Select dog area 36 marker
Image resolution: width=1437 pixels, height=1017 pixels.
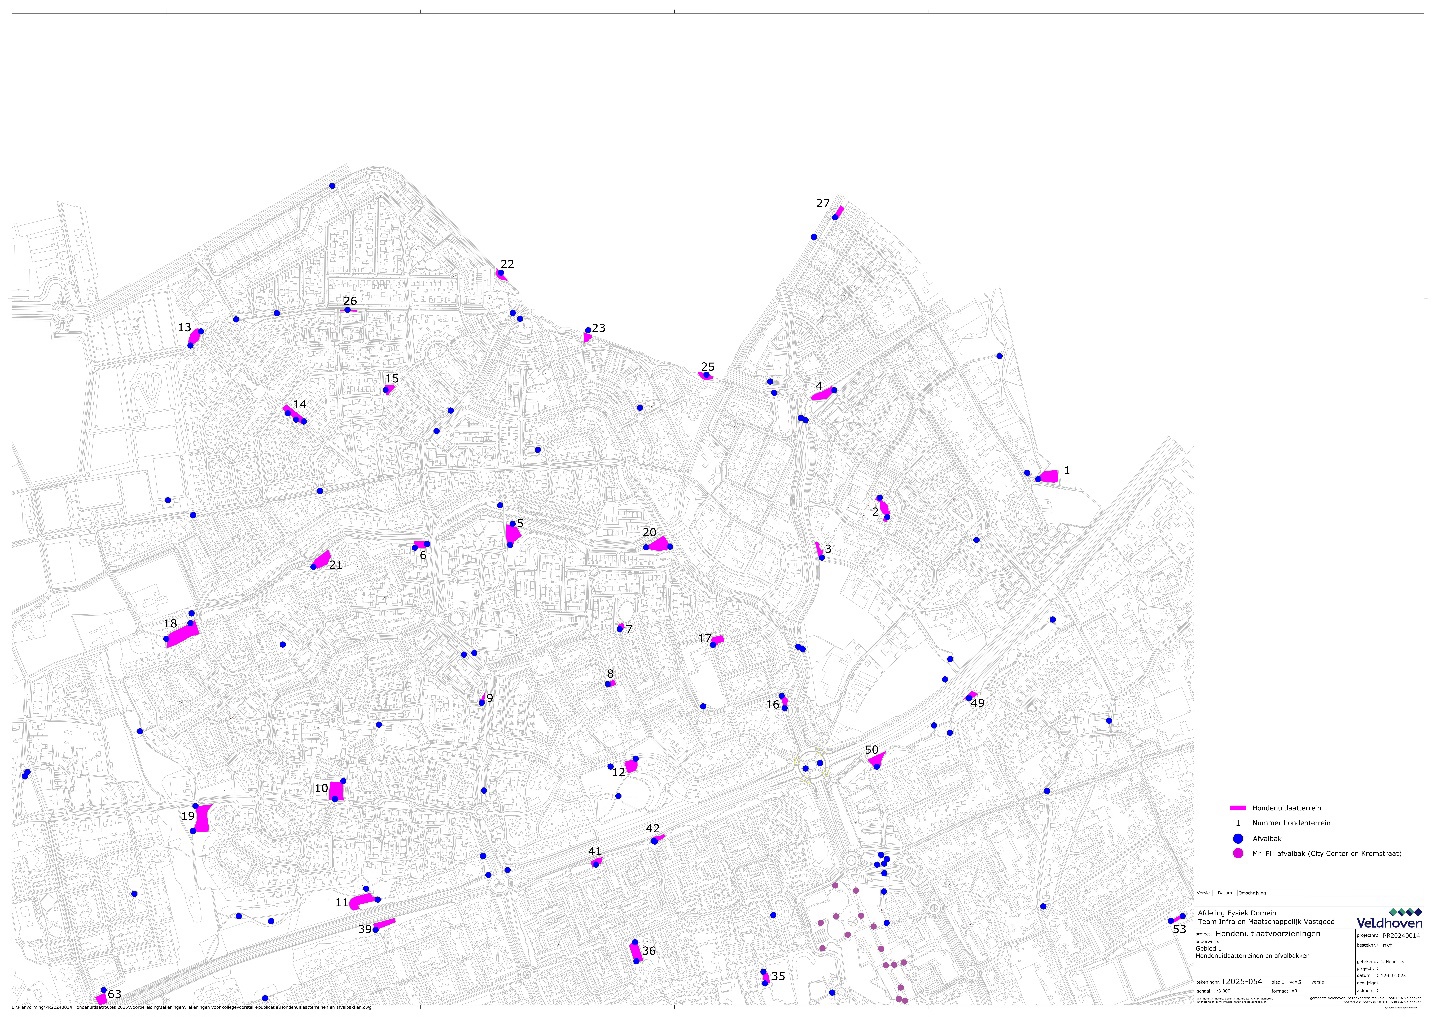[x=635, y=951]
